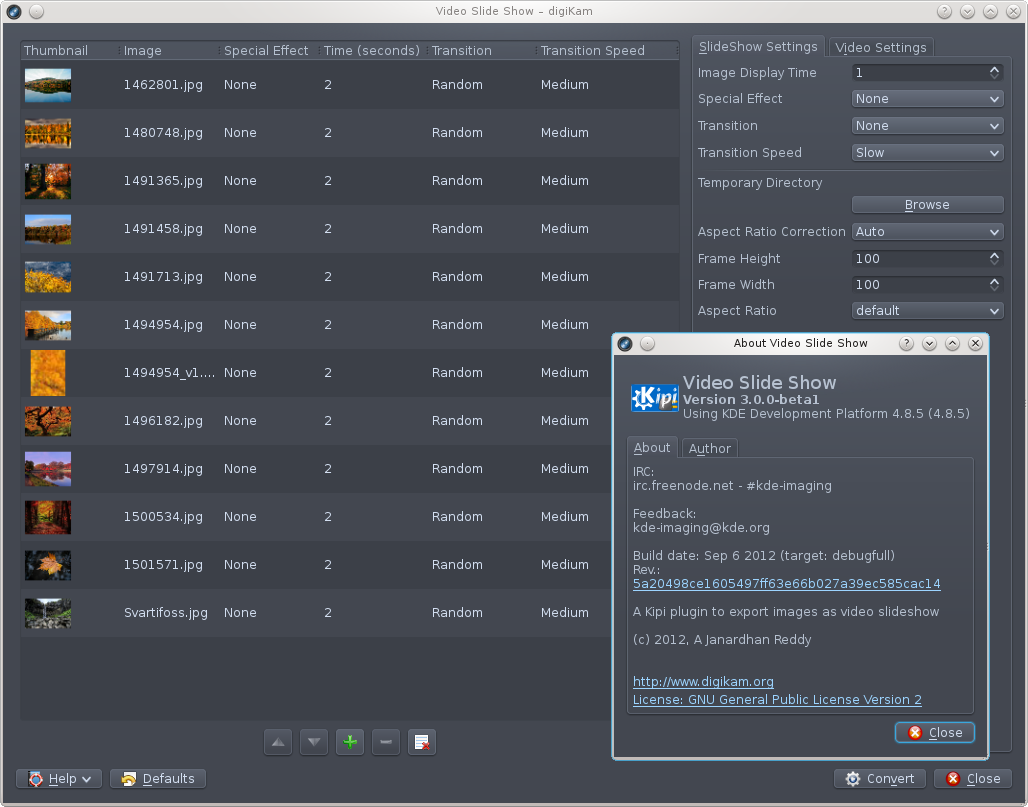Open the Aspect Ratio Correction dropdown

pos(926,231)
